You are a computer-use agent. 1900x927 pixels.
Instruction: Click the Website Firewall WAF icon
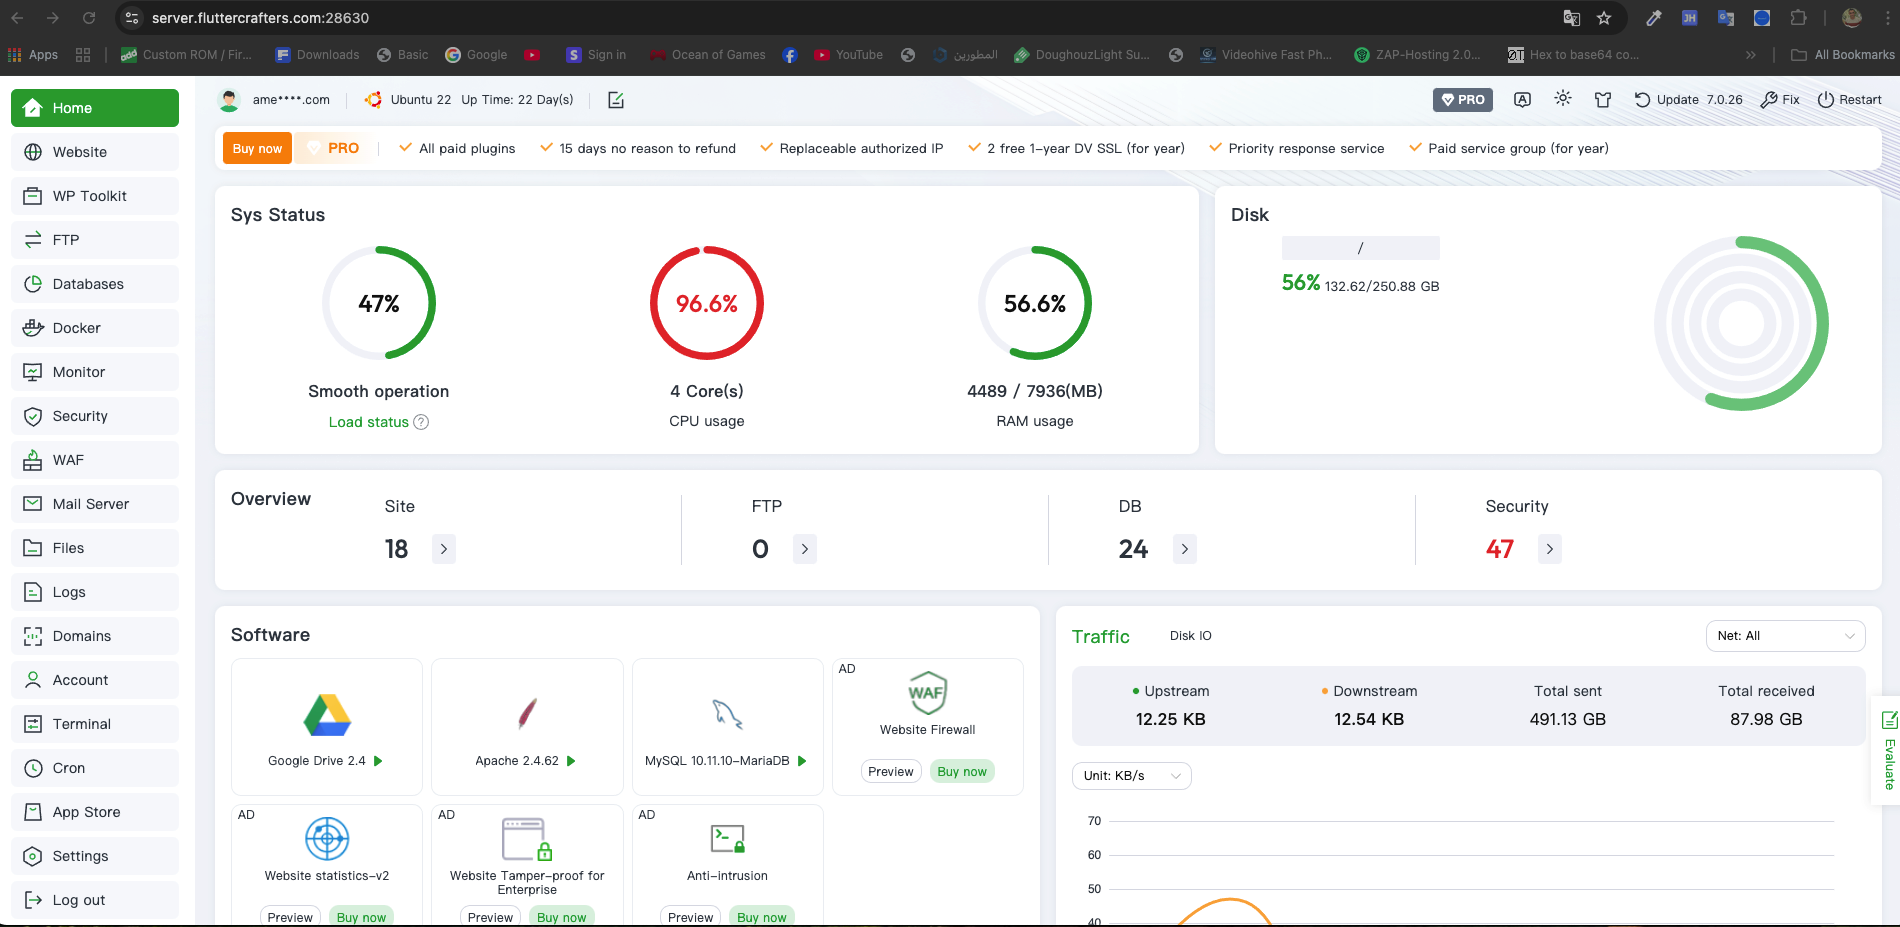click(x=927, y=693)
